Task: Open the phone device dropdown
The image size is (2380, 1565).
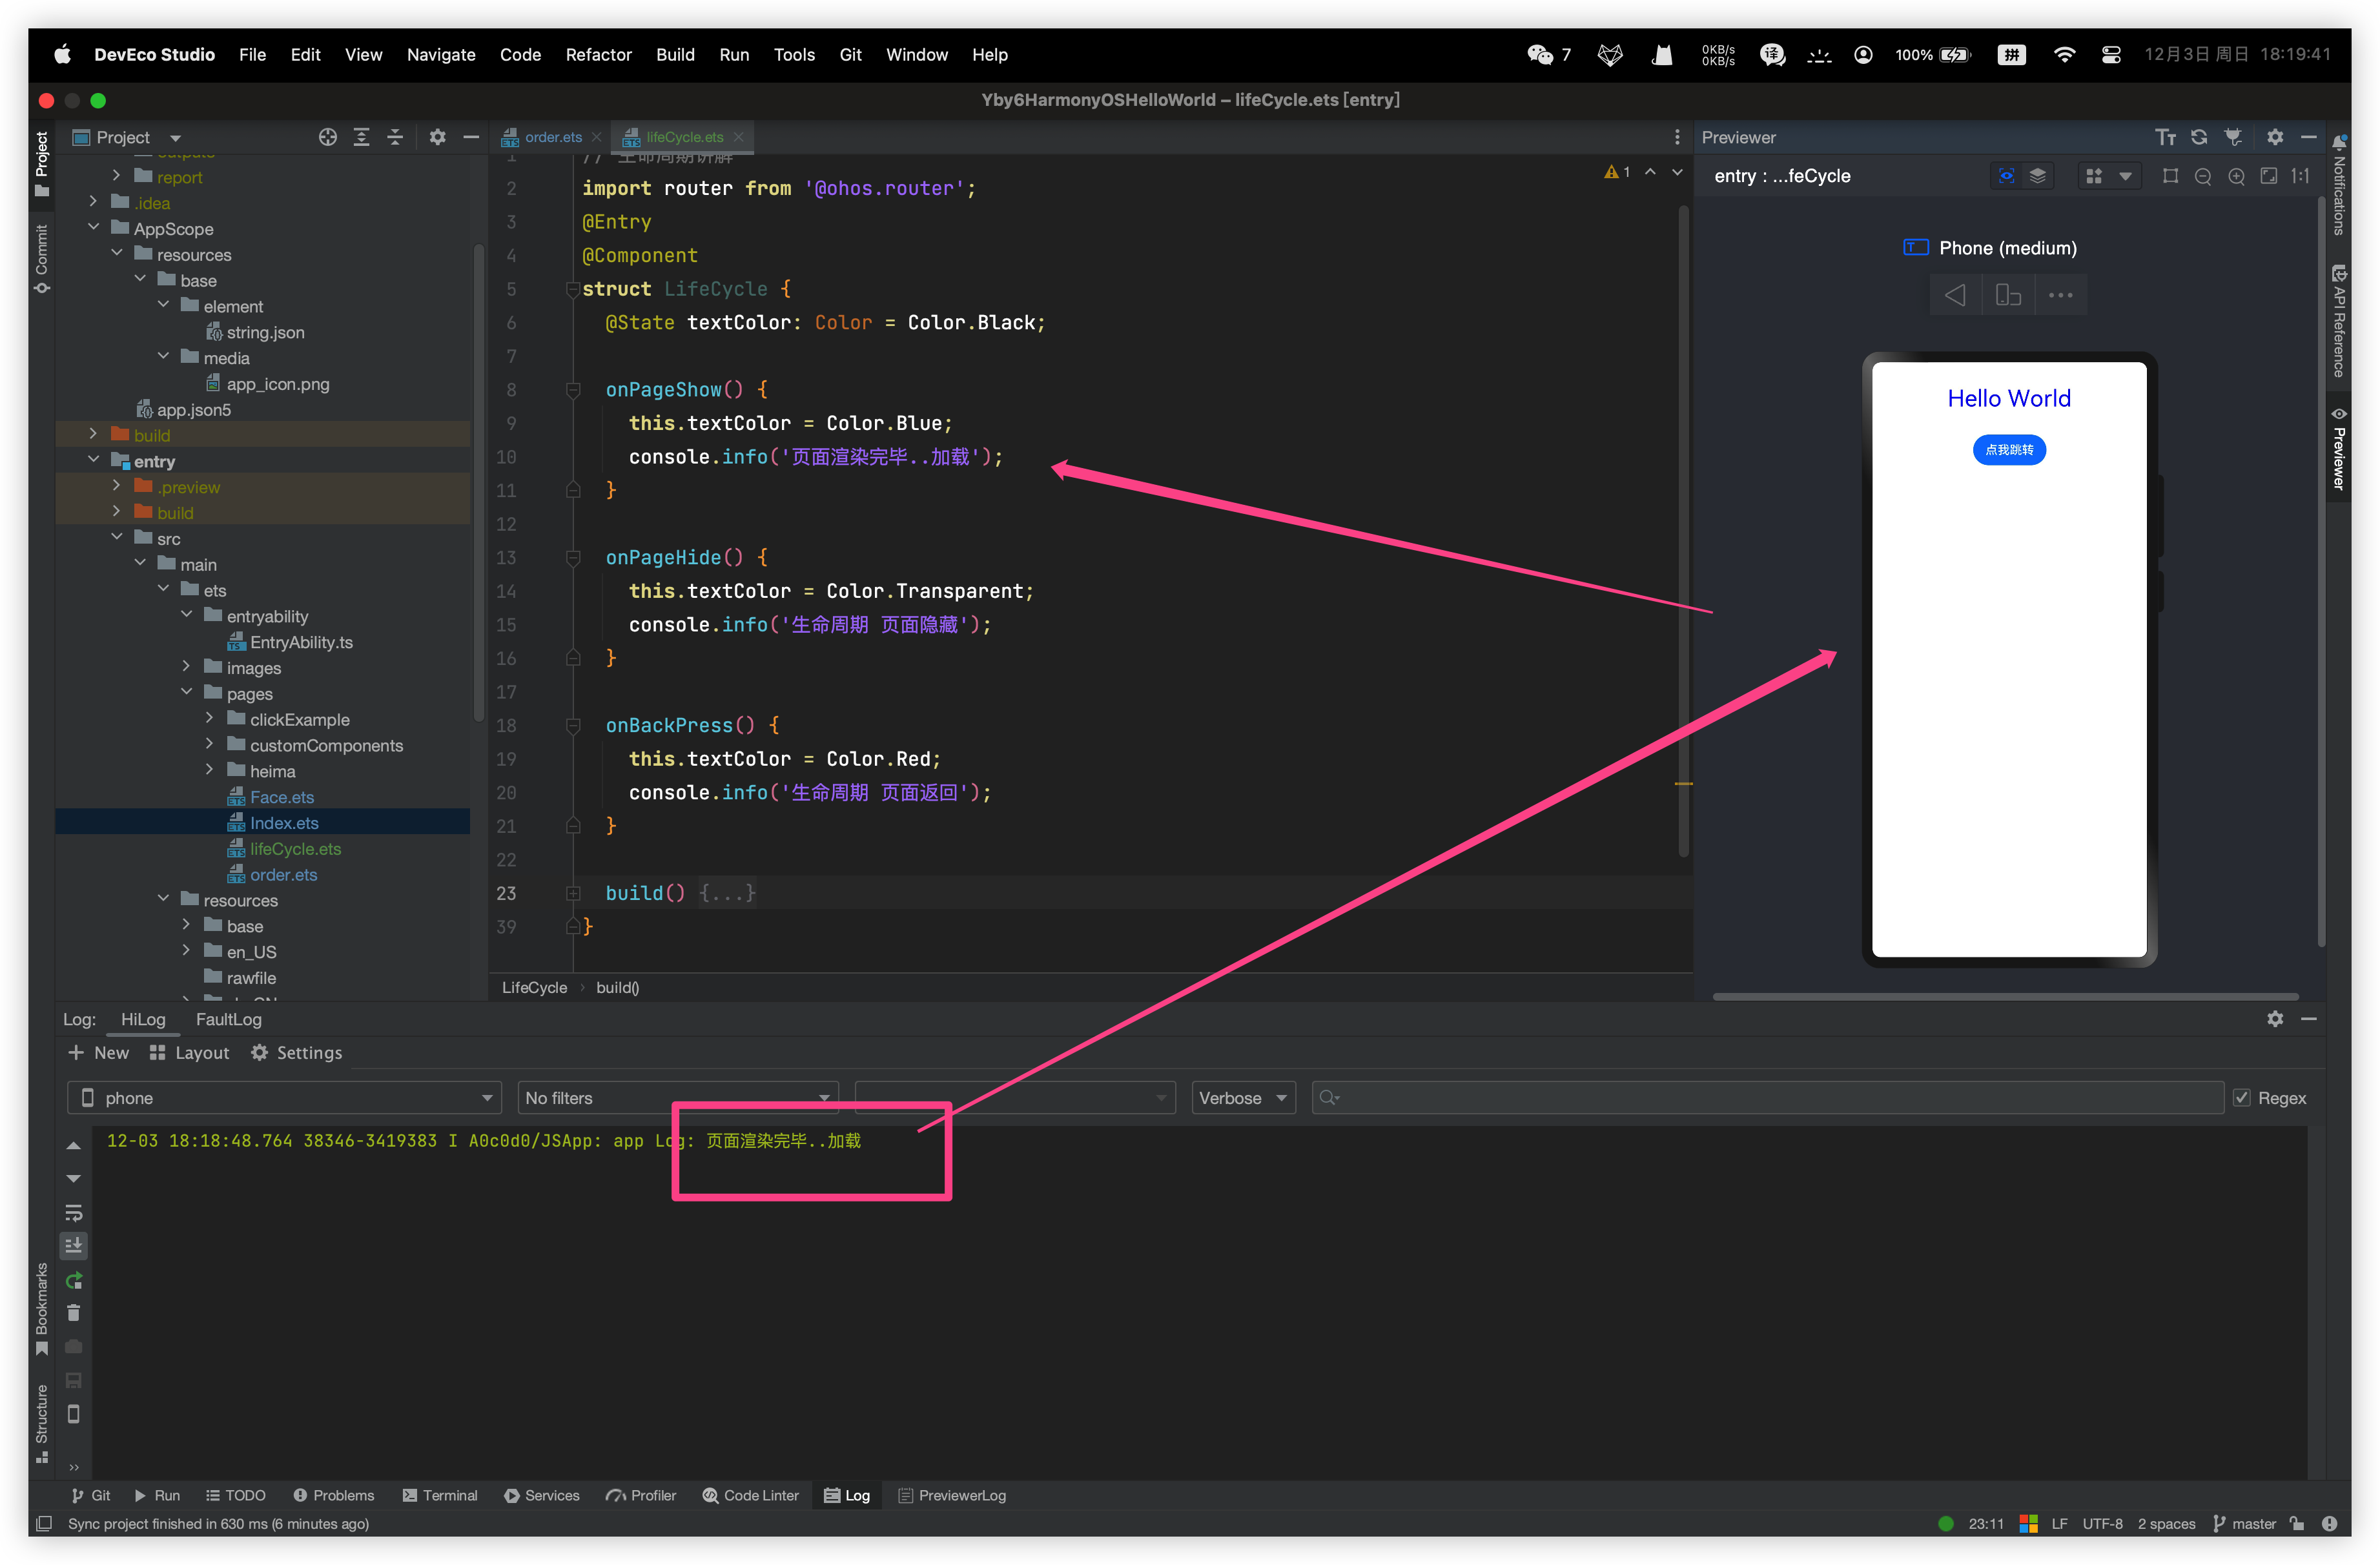Action: [x=284, y=1098]
